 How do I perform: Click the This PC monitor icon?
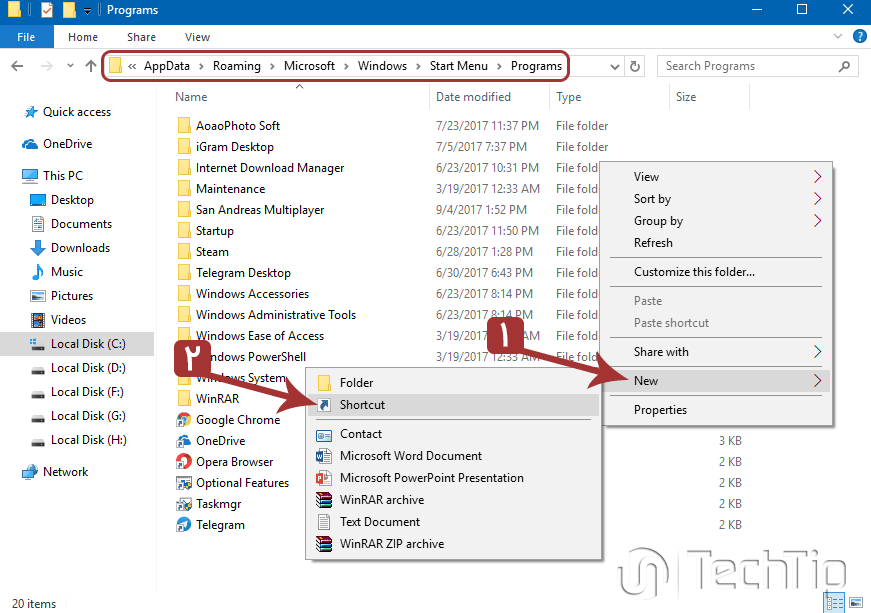(30, 176)
